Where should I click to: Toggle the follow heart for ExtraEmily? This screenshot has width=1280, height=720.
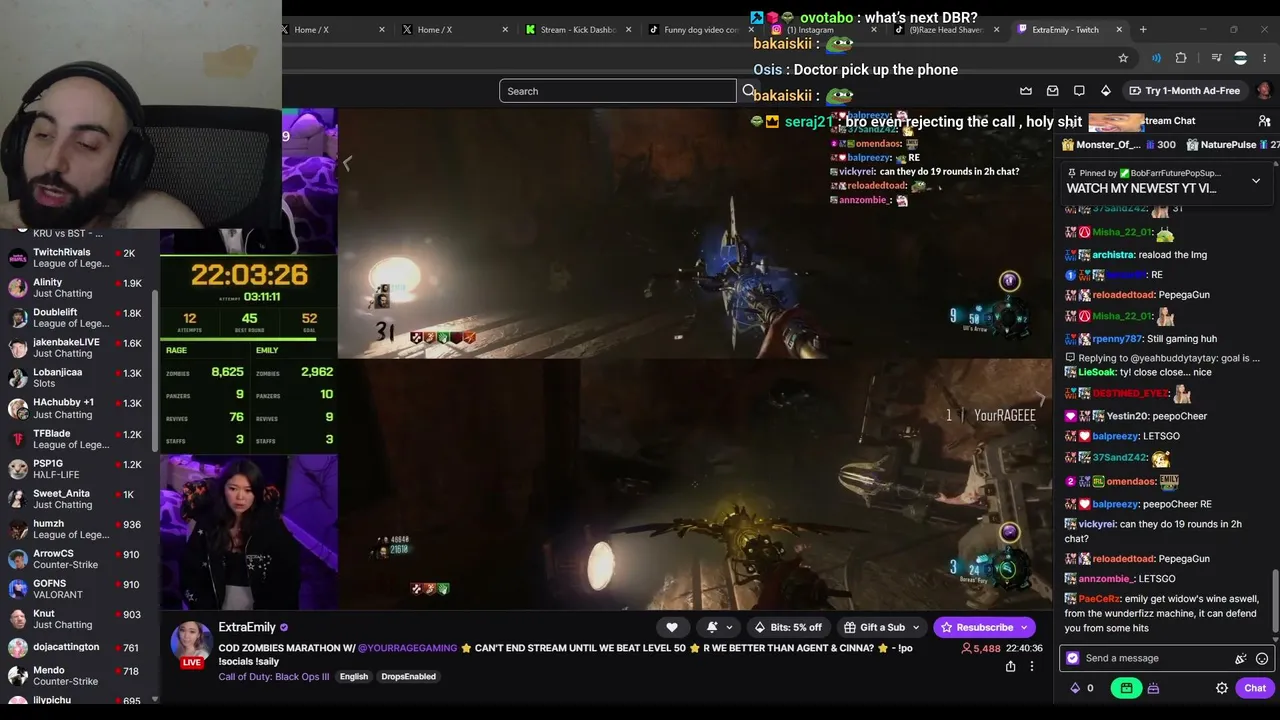[x=672, y=627]
